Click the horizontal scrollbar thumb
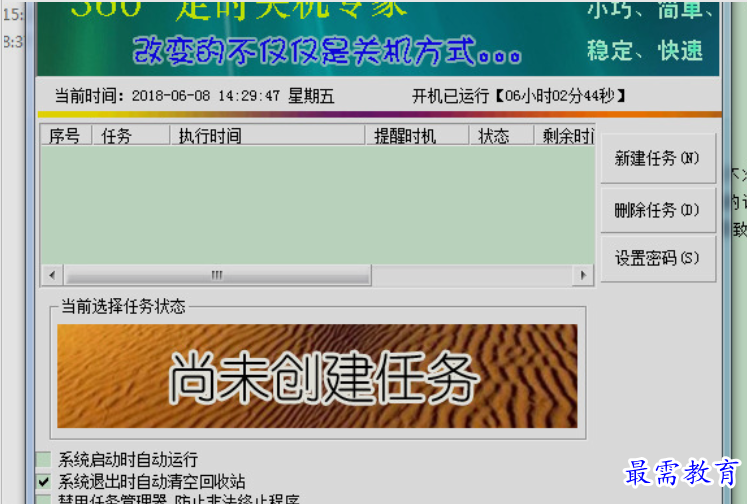 (x=216, y=275)
